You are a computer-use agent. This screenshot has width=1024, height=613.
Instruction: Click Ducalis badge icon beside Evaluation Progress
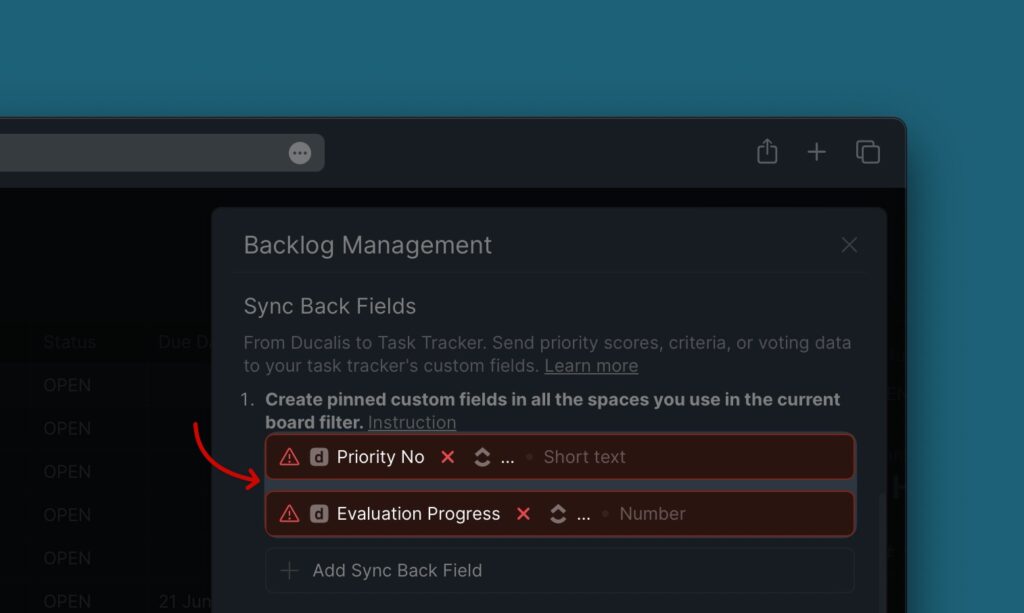(x=319, y=514)
